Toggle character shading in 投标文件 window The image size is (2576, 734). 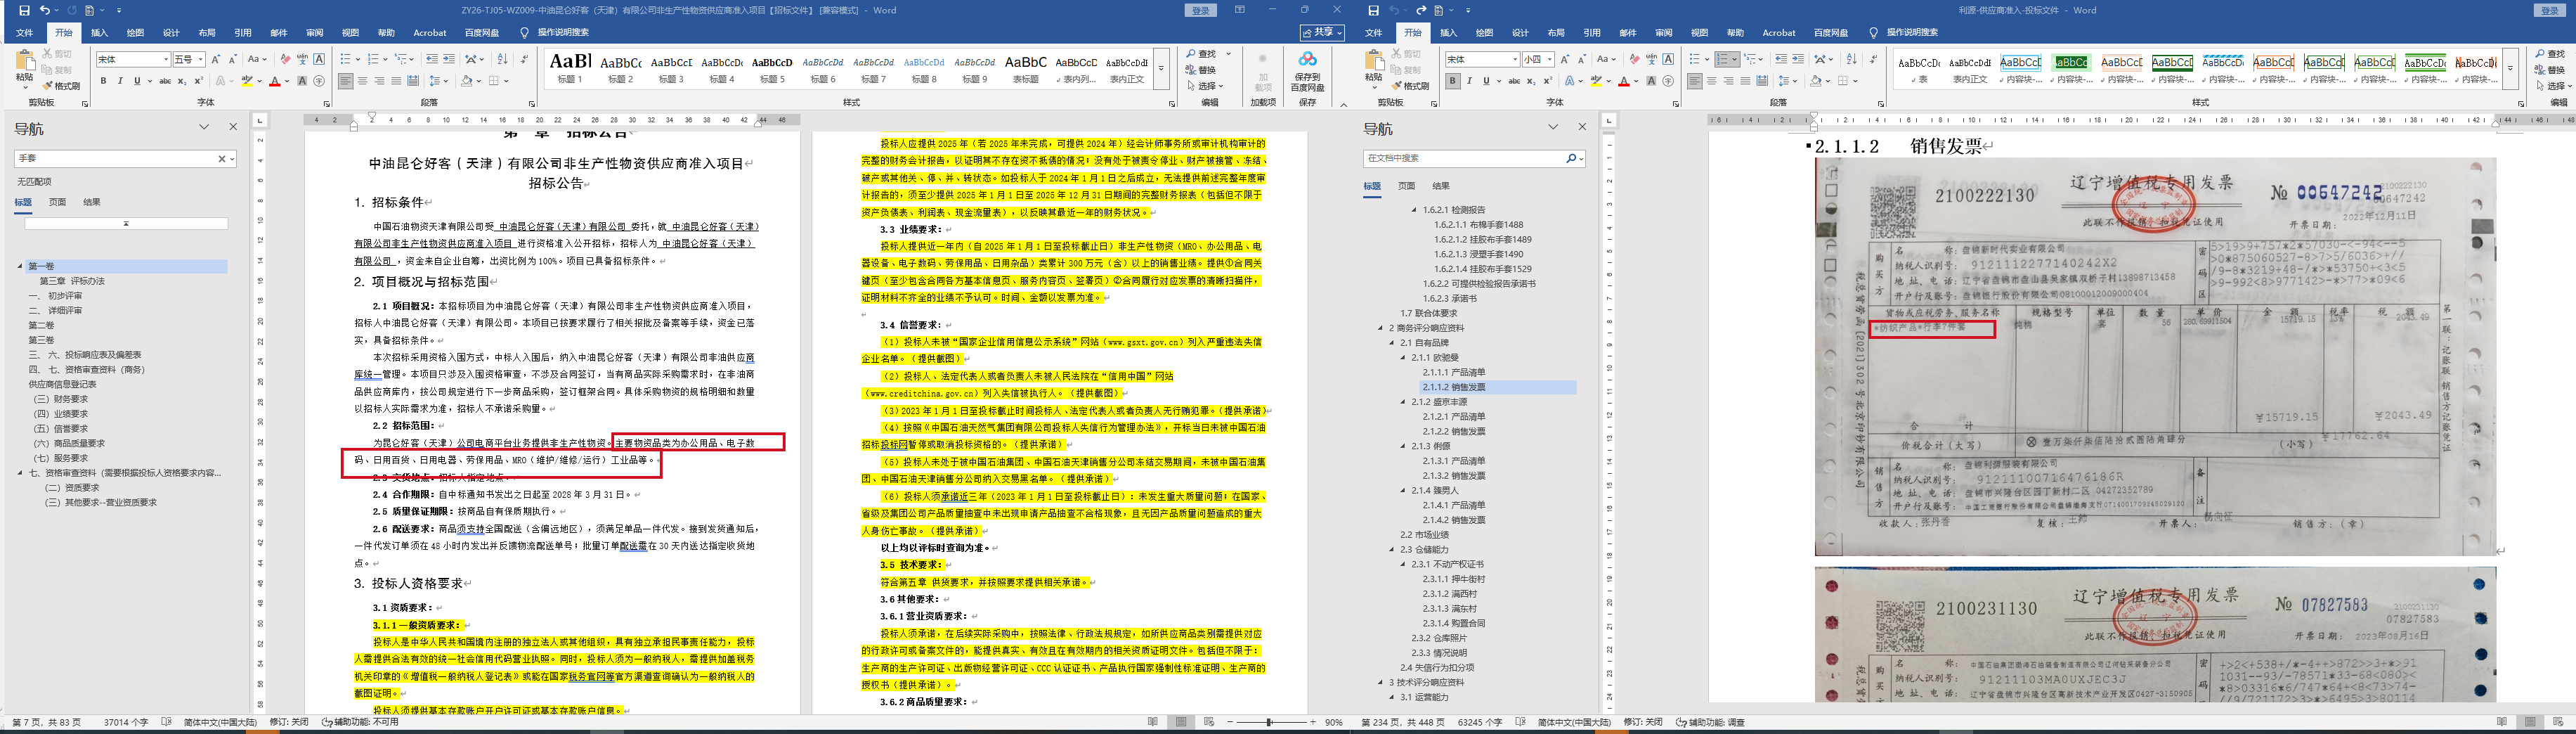click(1651, 81)
